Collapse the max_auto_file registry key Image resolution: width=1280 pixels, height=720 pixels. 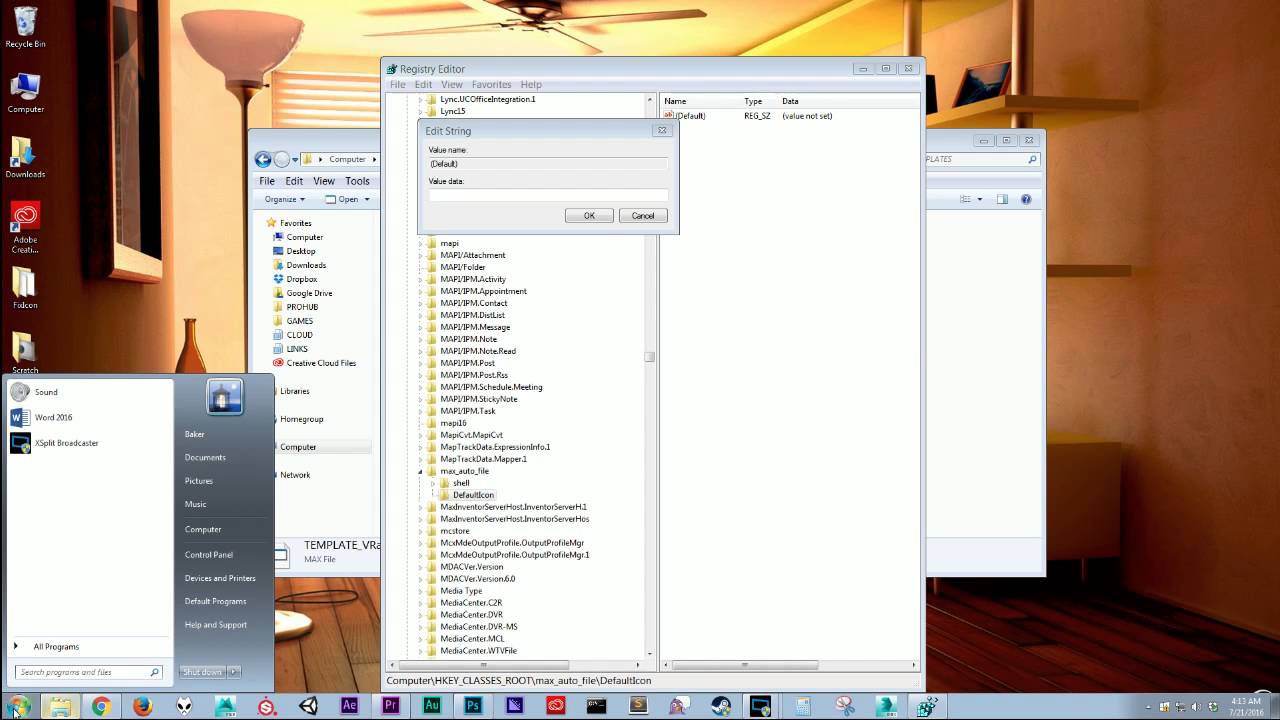(421, 470)
